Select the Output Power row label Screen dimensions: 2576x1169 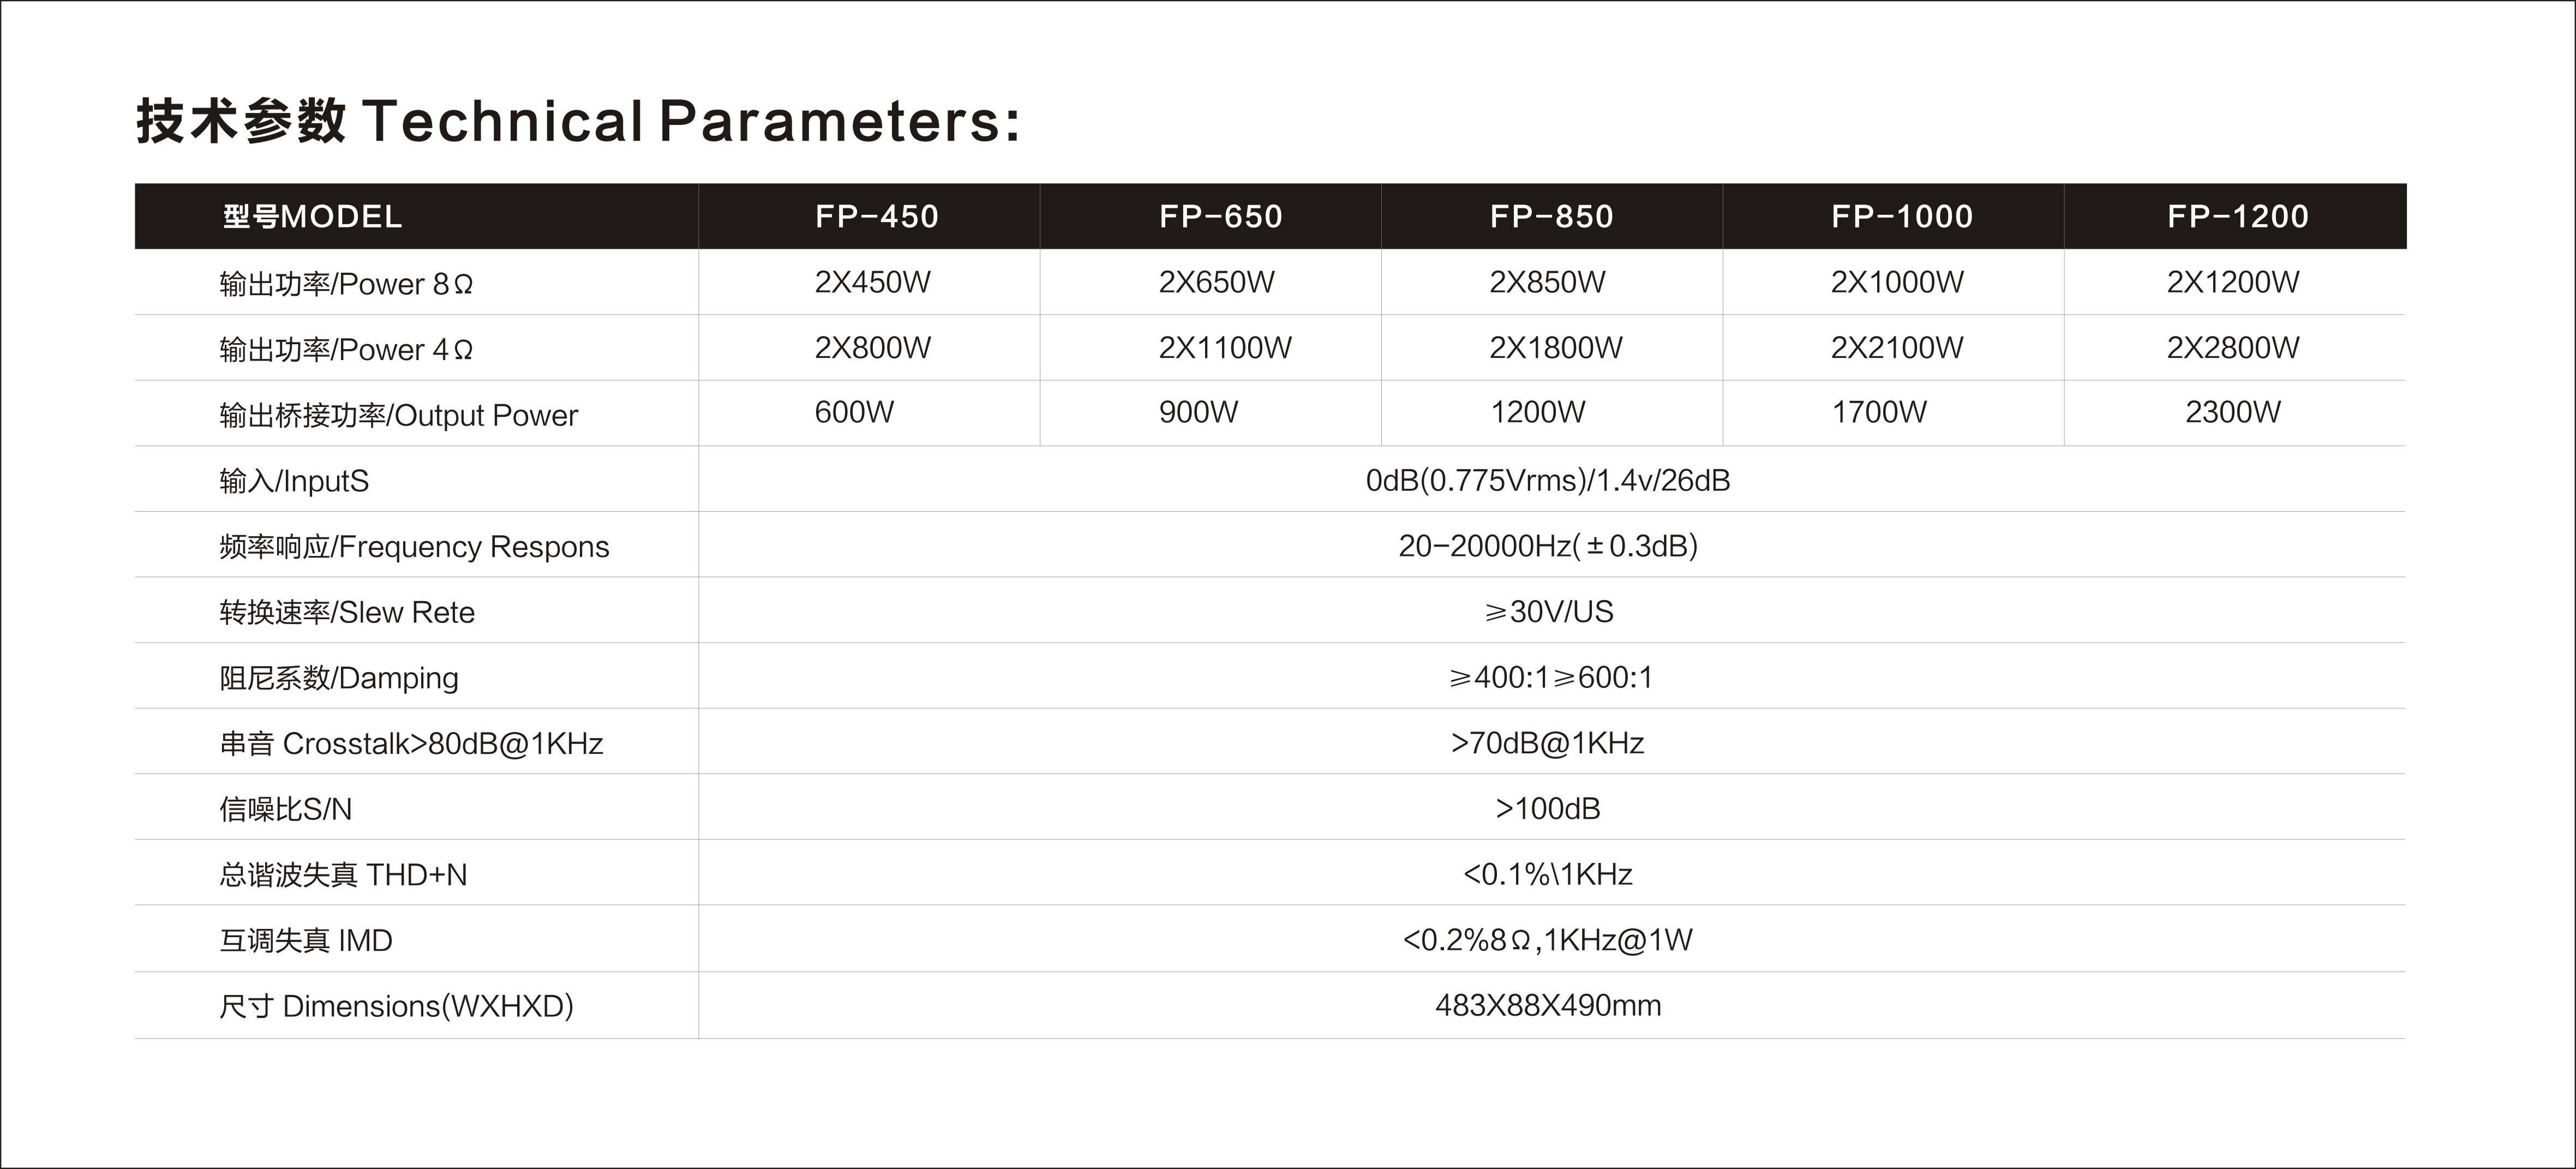pyautogui.click(x=398, y=415)
